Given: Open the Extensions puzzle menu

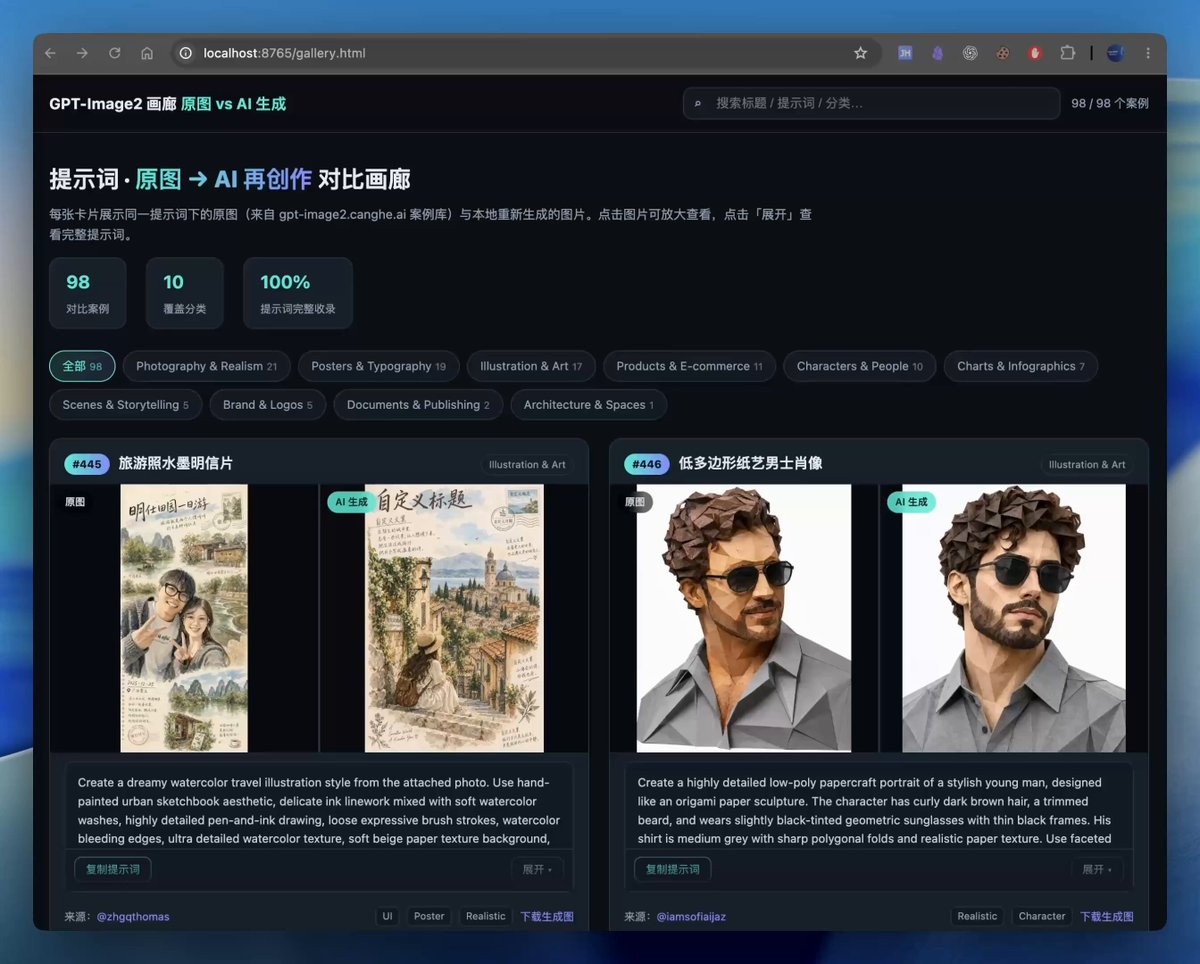Looking at the screenshot, I should click(1067, 53).
